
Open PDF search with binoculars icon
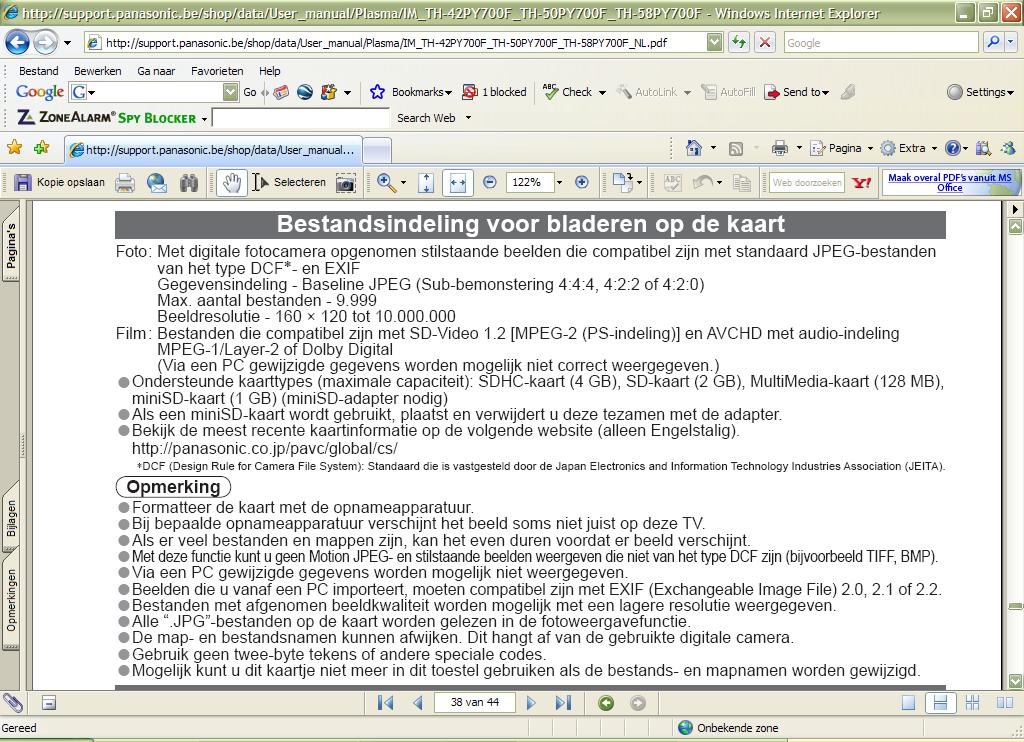[x=189, y=184]
